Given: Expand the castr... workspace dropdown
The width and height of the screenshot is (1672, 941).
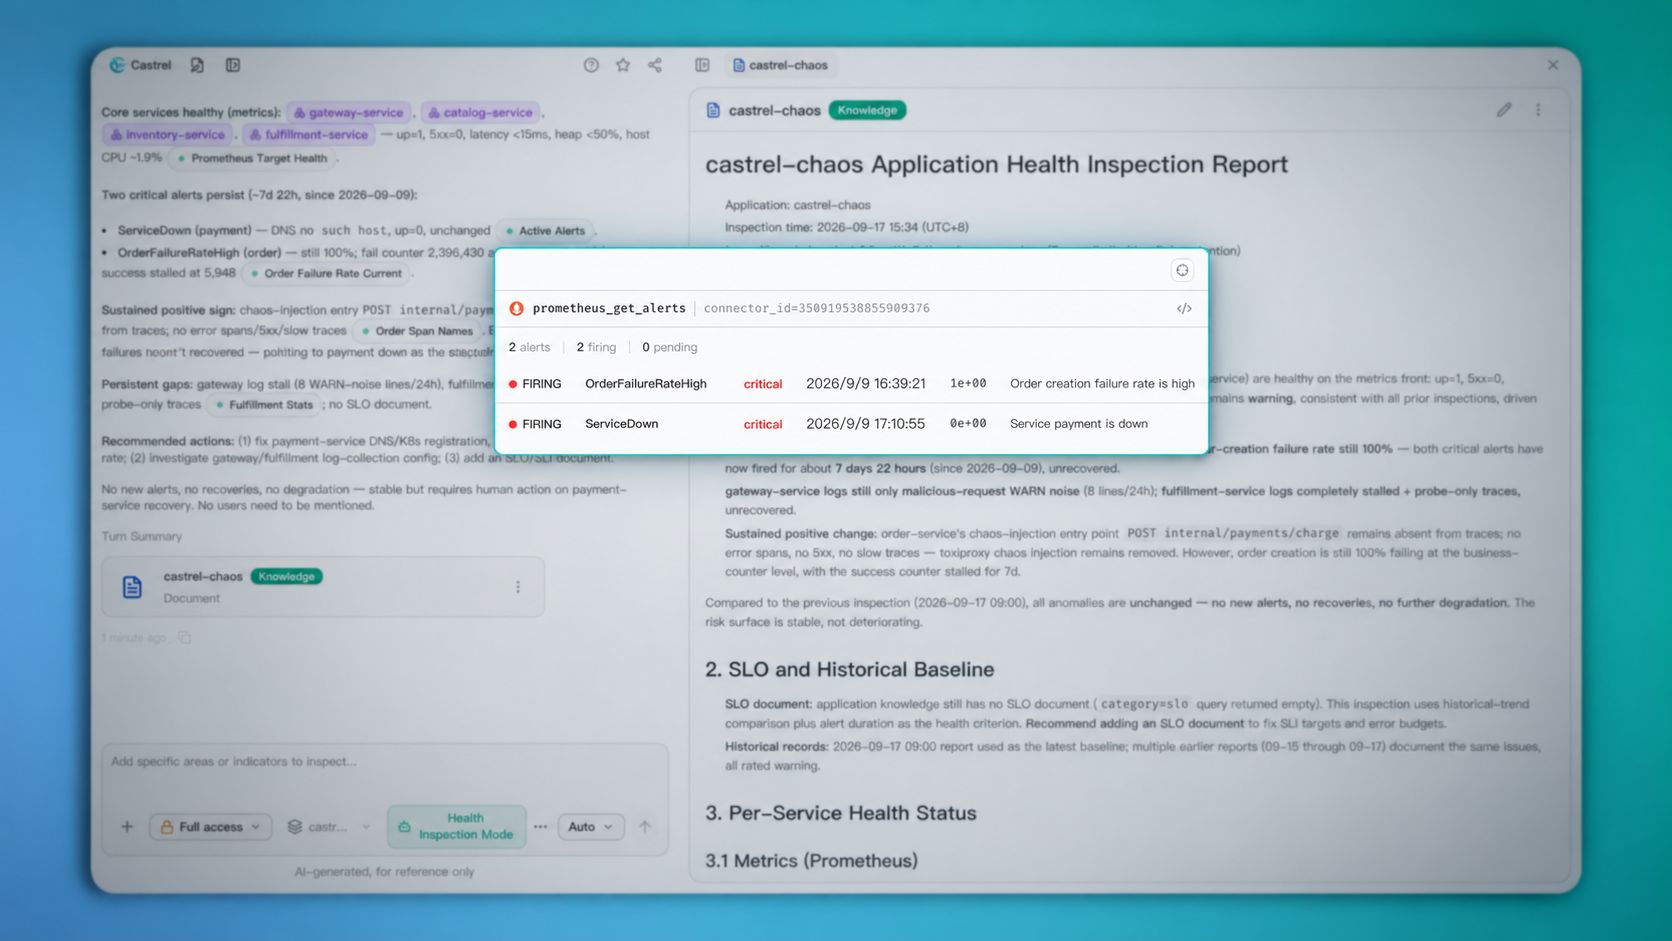Looking at the screenshot, I should (x=329, y=827).
